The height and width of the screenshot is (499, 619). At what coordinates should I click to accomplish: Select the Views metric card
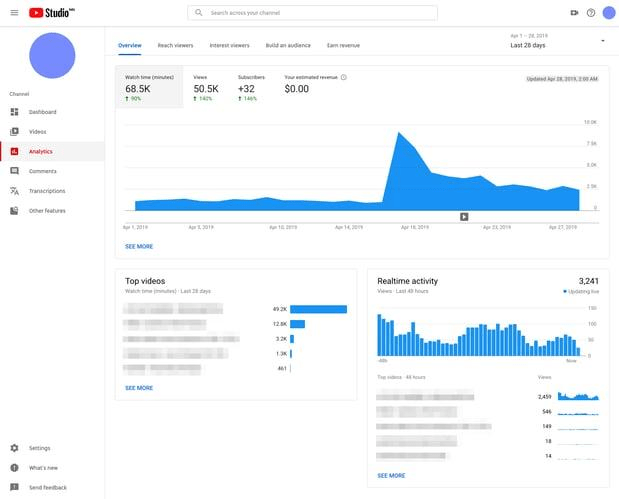207,87
